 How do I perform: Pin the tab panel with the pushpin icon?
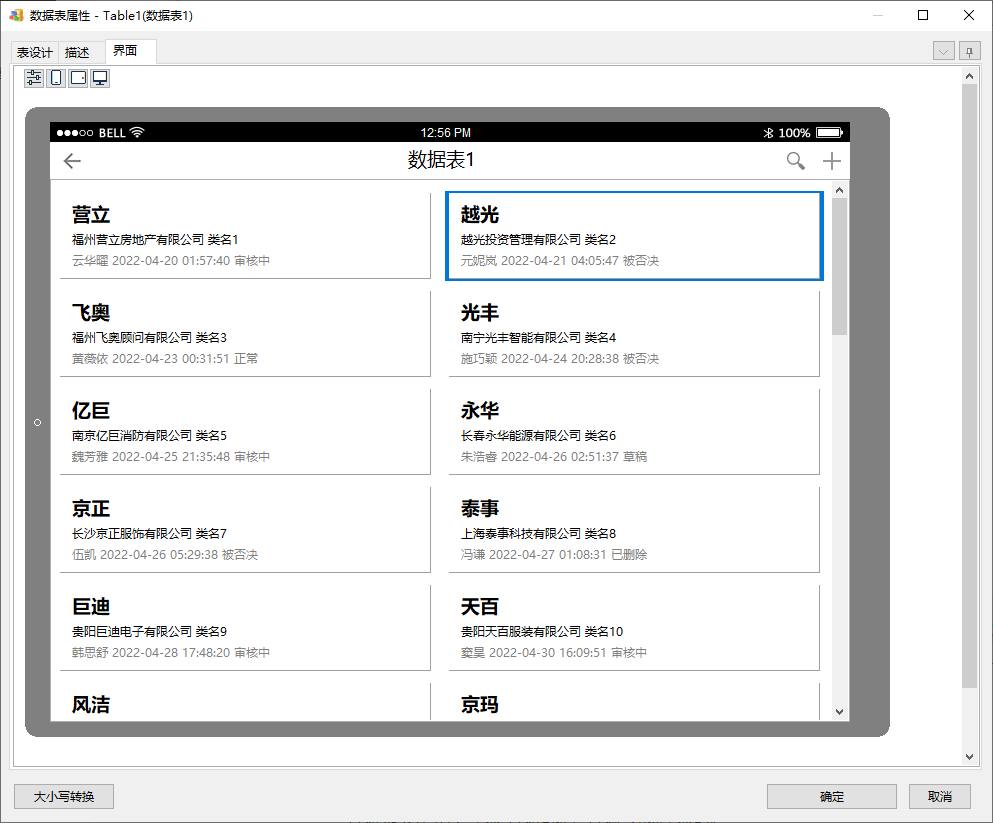tap(969, 52)
